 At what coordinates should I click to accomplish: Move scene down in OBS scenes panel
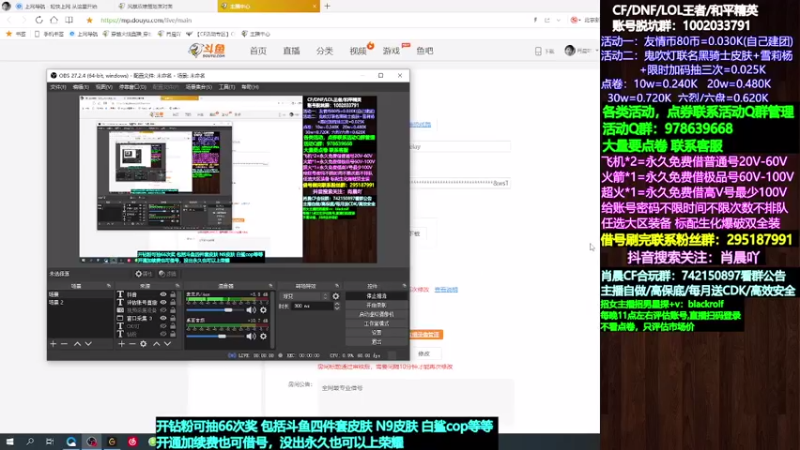[x=88, y=344]
